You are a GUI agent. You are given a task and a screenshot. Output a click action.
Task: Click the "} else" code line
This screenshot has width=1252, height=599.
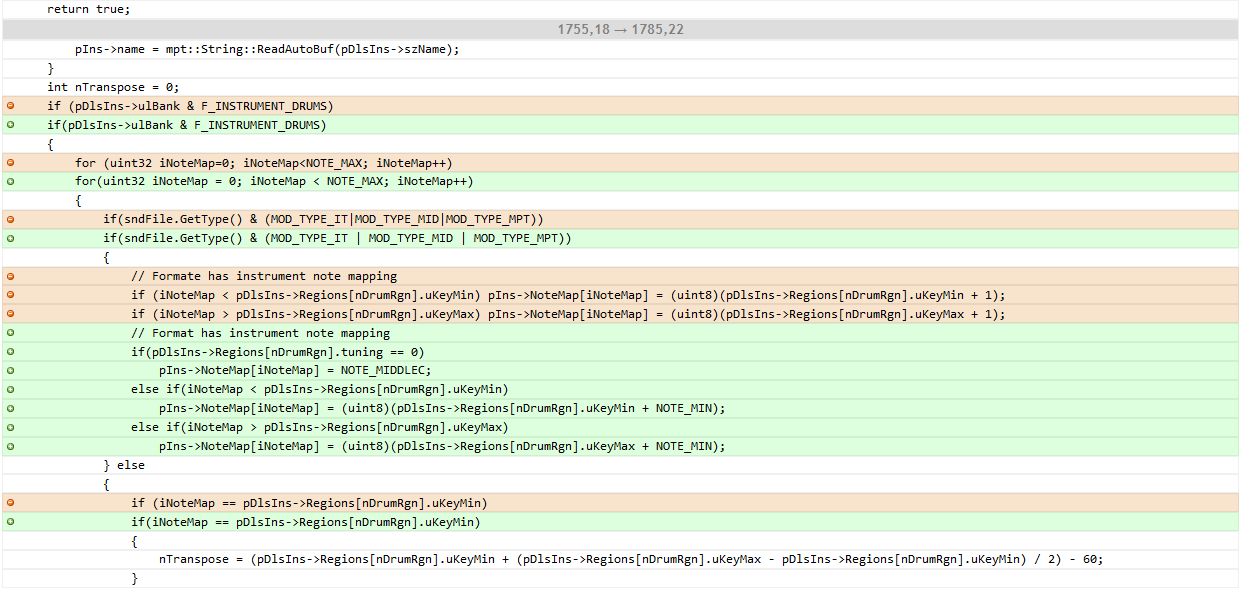pos(620,467)
